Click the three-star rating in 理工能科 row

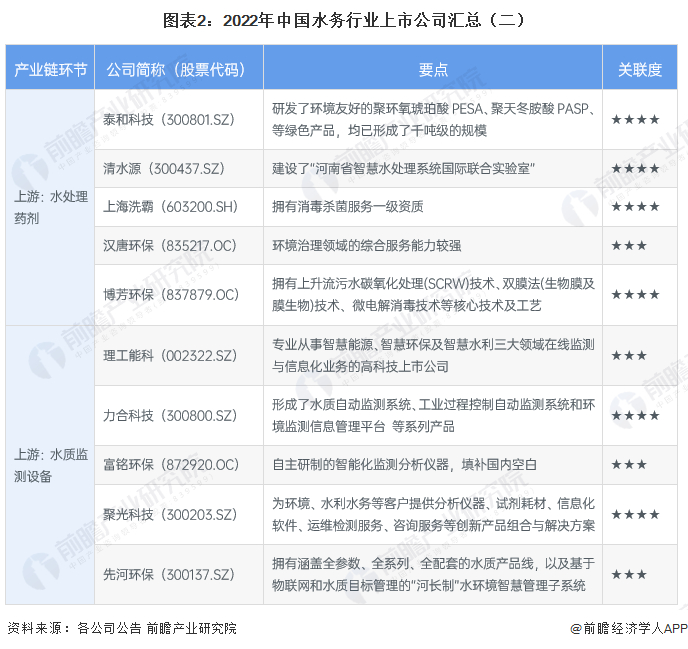pos(629,355)
